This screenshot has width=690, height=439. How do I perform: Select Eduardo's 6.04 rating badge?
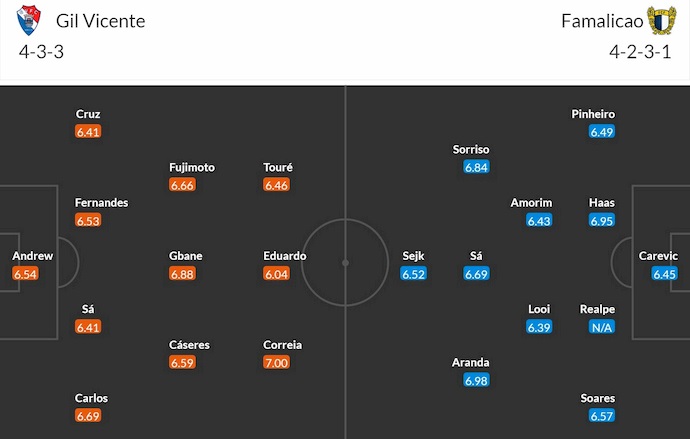point(276,273)
